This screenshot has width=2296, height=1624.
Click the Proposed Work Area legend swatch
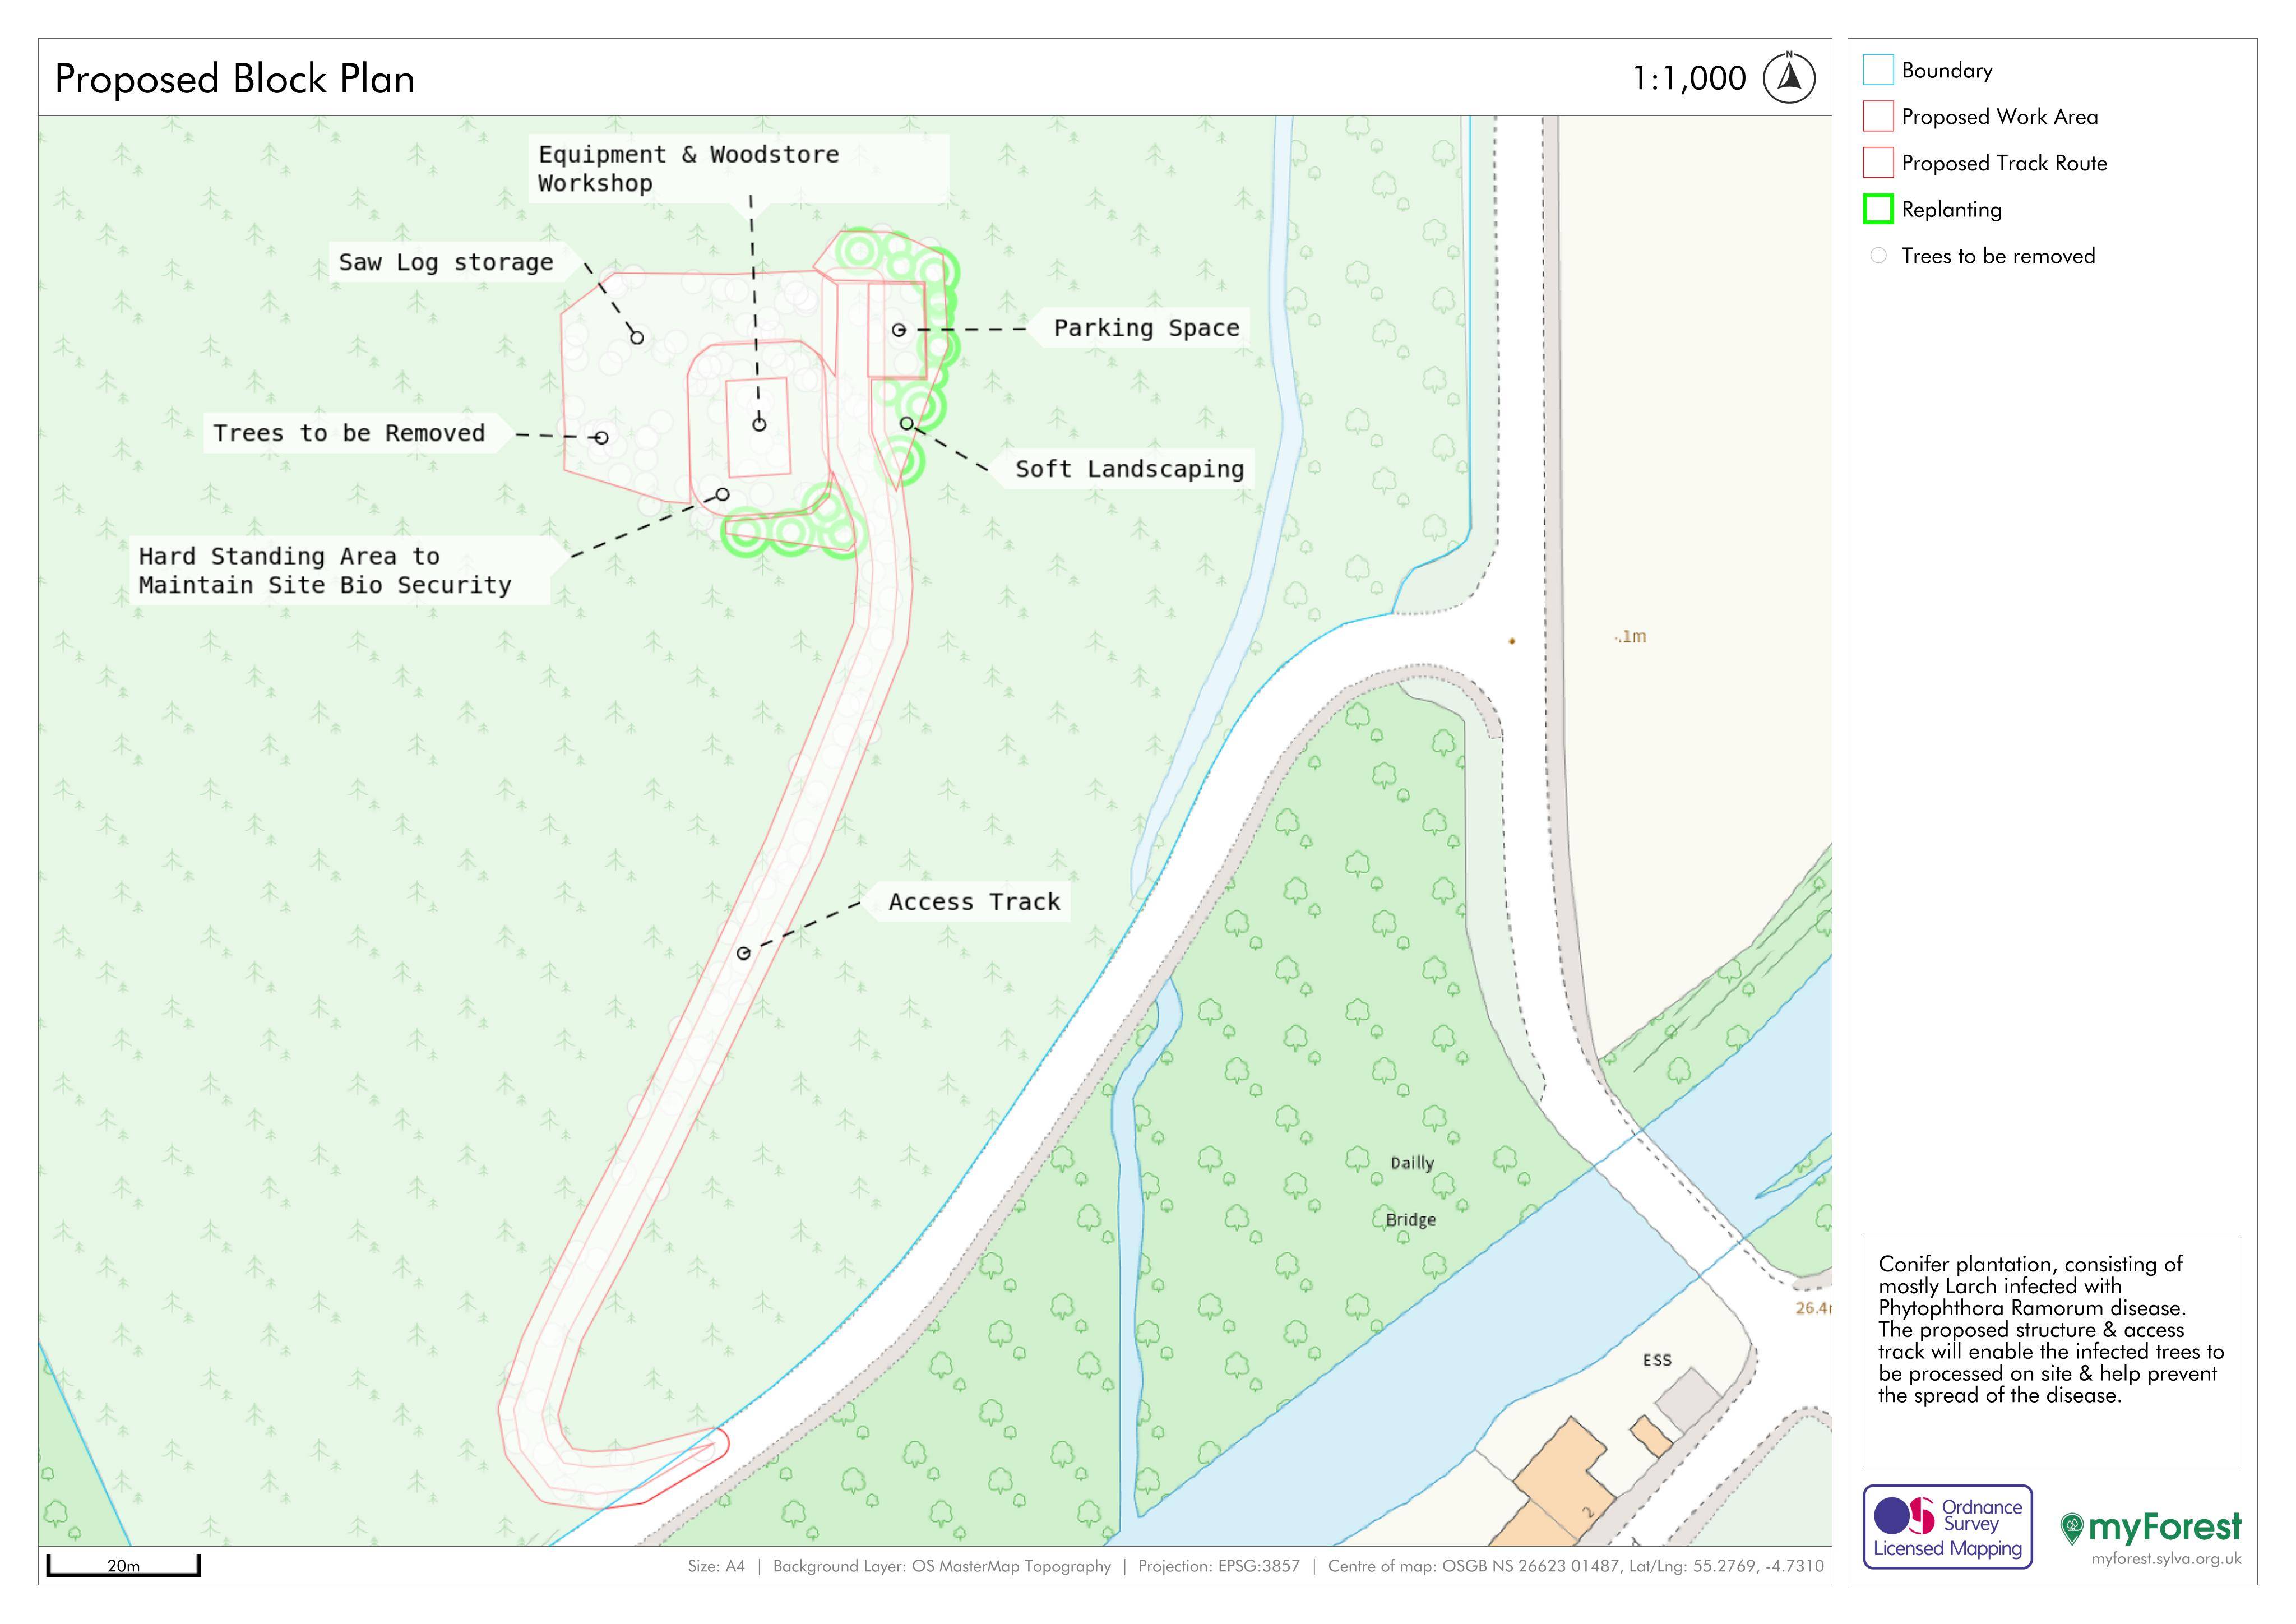[1878, 116]
